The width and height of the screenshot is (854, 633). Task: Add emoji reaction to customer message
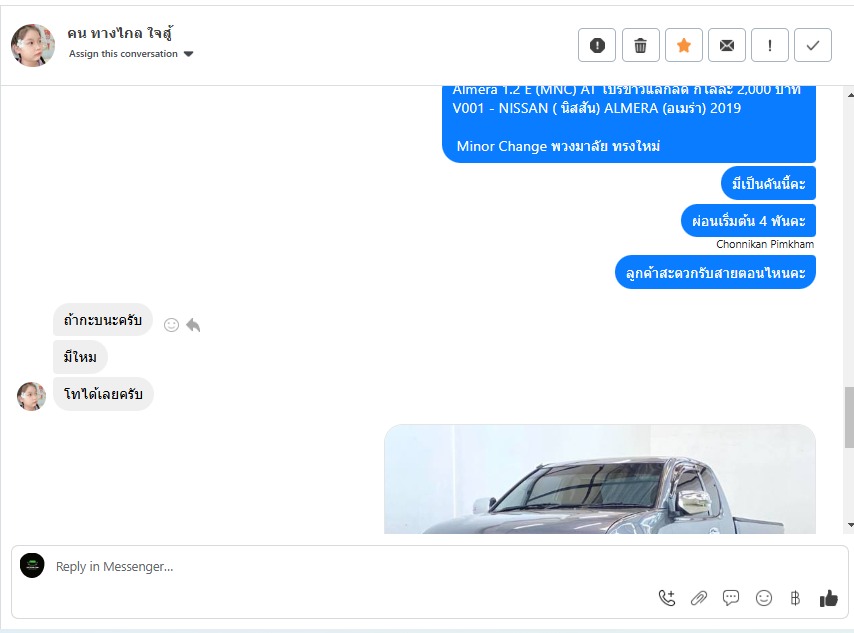(x=172, y=325)
